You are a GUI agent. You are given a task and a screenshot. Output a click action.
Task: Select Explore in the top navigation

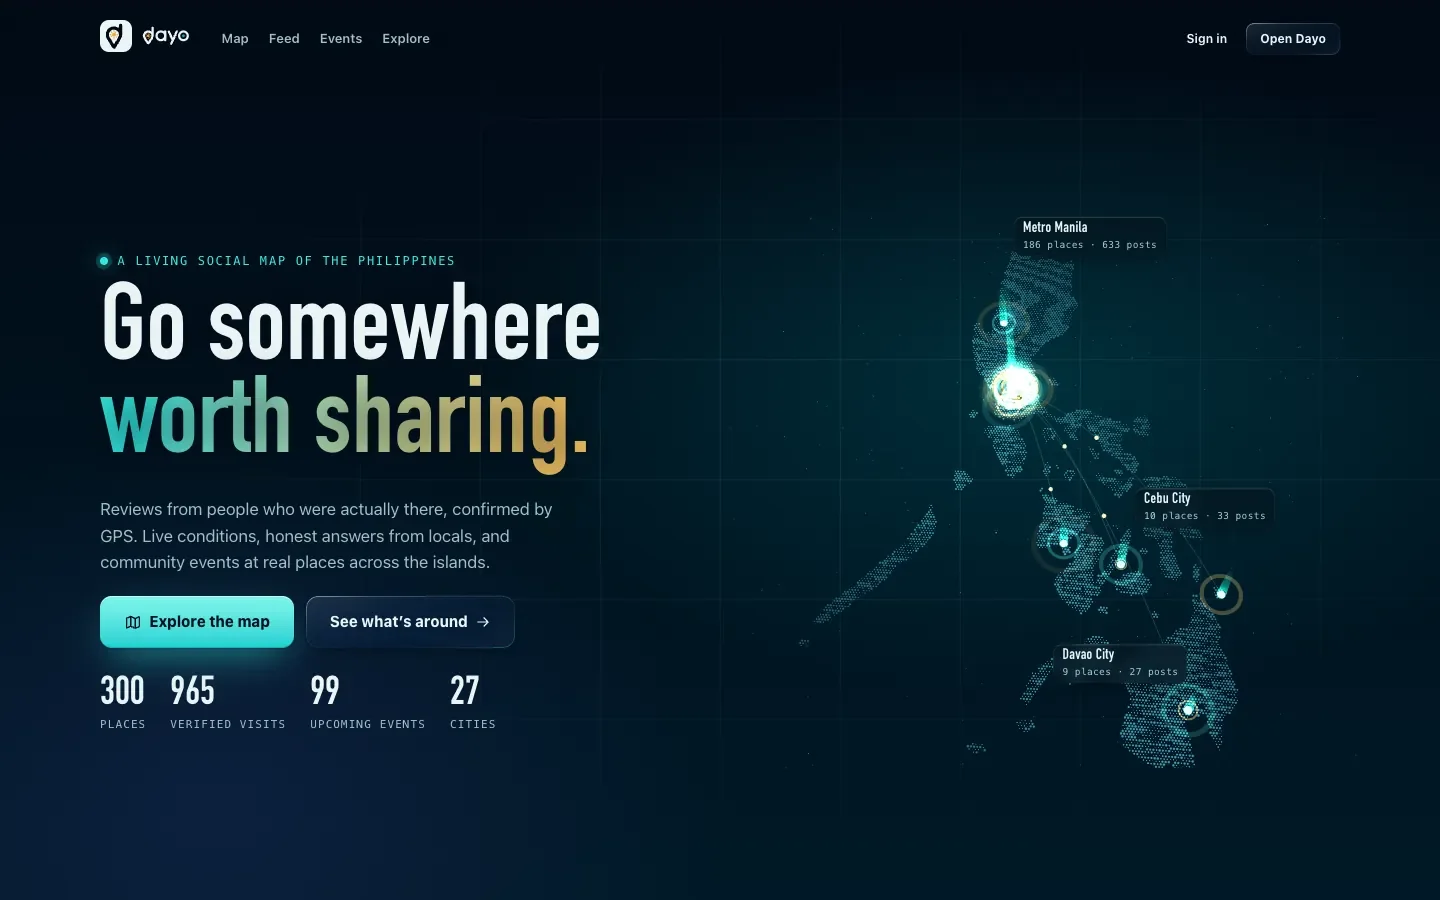coord(406,38)
